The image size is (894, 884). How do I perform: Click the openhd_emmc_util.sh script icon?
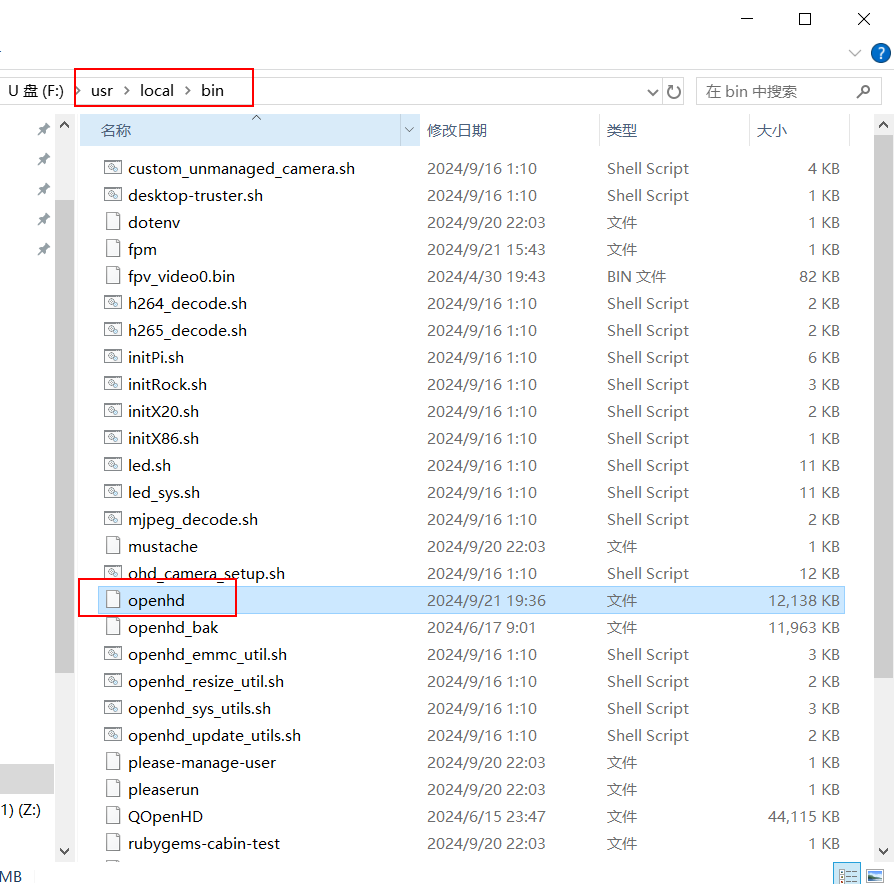[113, 654]
